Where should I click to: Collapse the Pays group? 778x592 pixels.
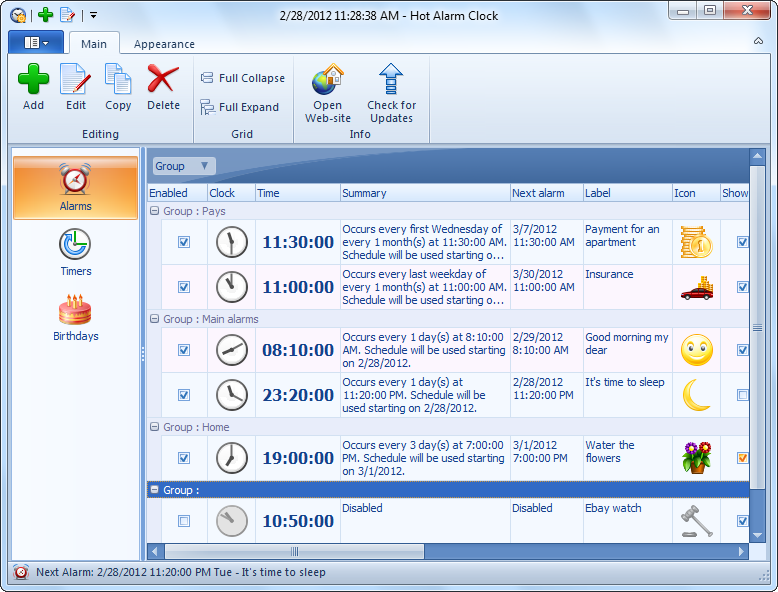coord(154,212)
